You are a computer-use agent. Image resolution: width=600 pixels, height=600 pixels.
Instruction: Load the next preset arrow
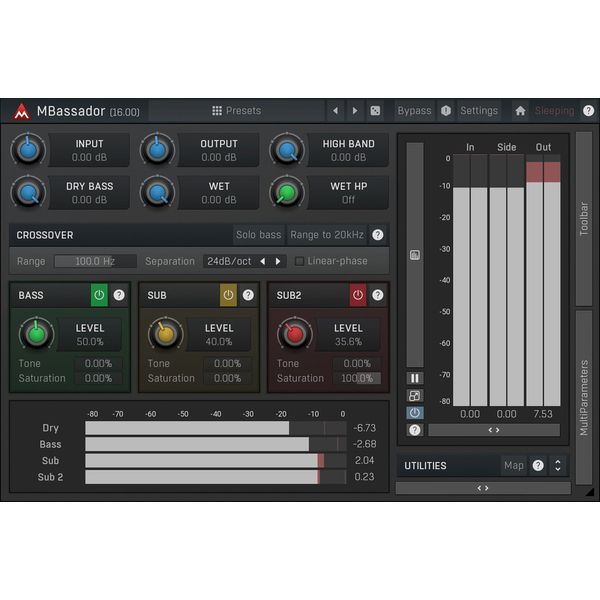pos(355,111)
